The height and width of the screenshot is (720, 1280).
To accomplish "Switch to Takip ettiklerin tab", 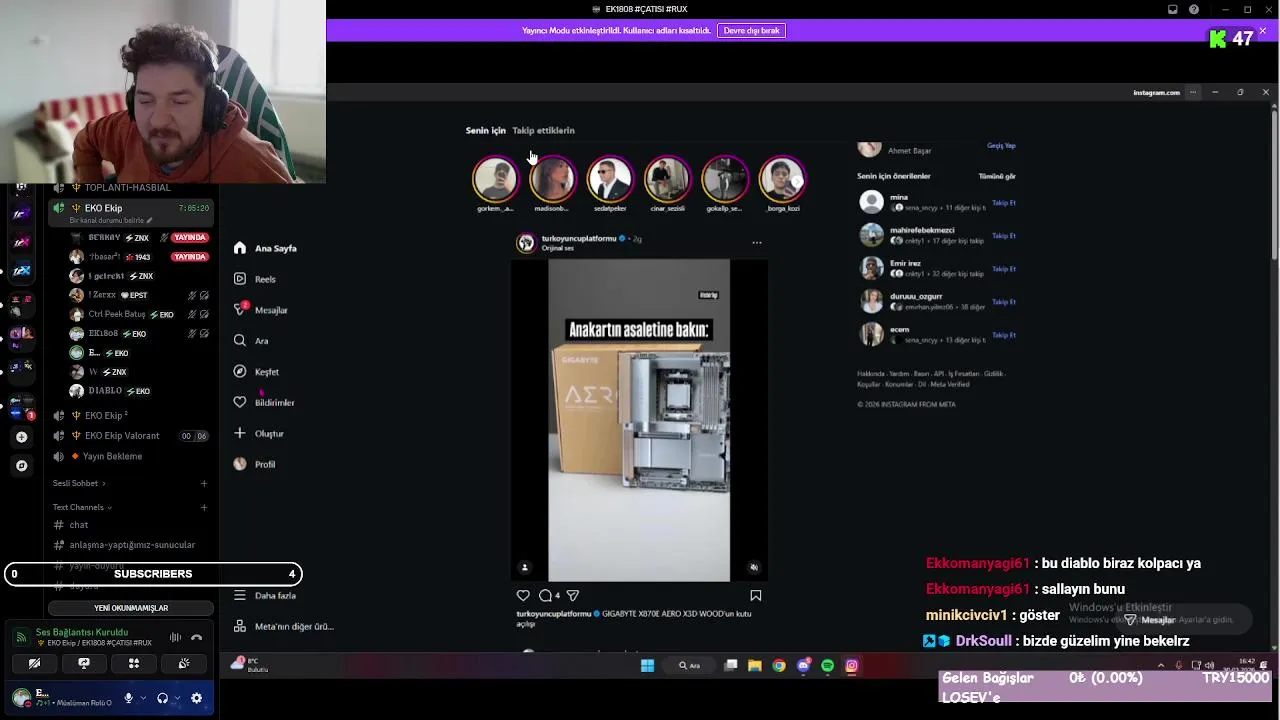I will click(543, 130).
